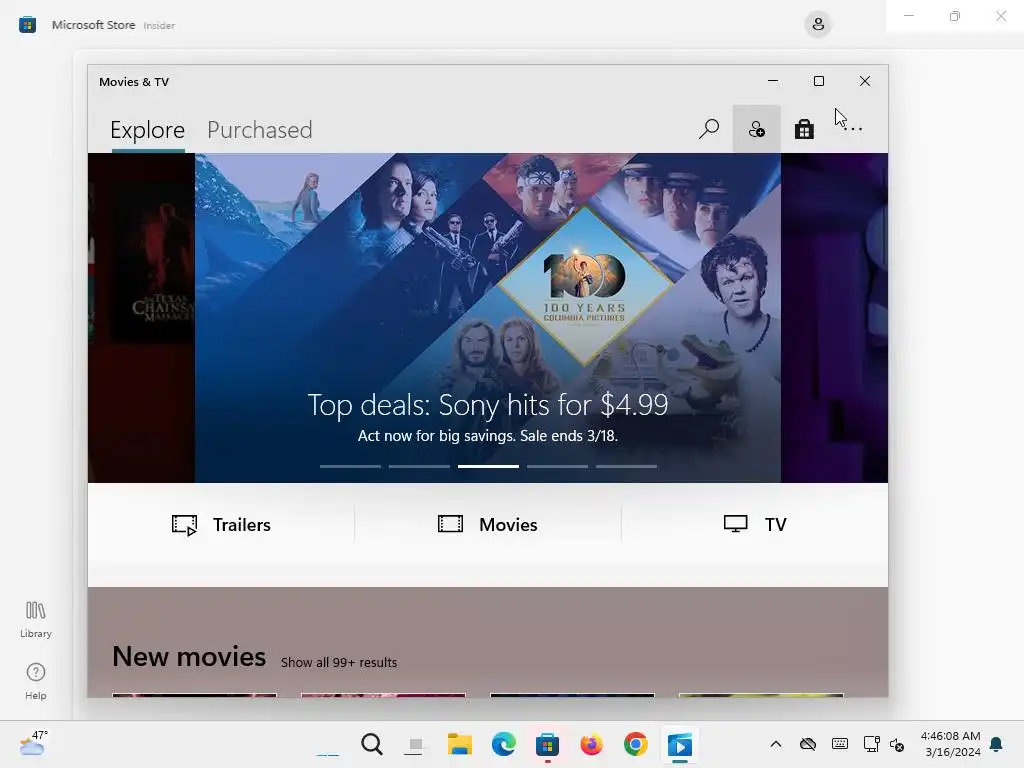Switch to the Purchased tab
This screenshot has height=768, width=1024.
coord(259,130)
